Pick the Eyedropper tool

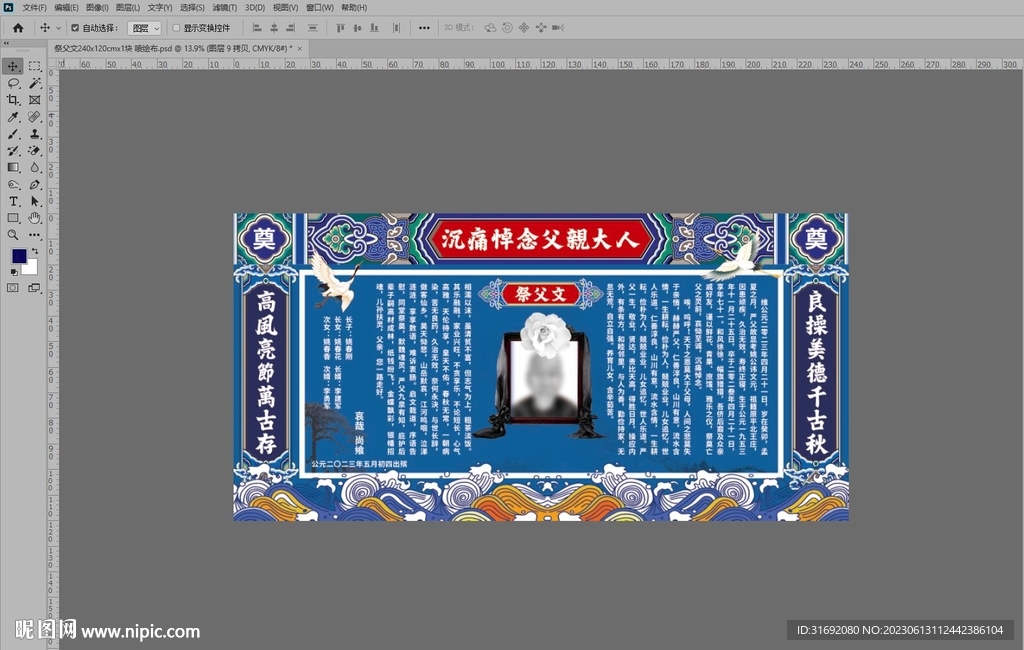click(x=13, y=116)
